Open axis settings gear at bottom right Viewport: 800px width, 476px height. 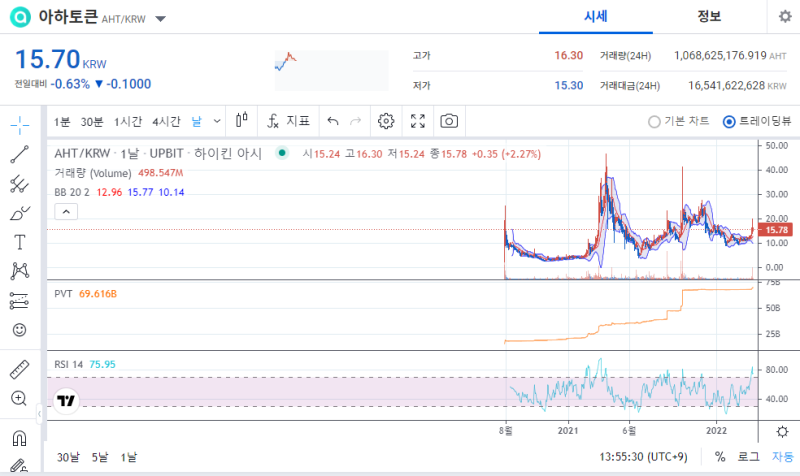[782, 432]
